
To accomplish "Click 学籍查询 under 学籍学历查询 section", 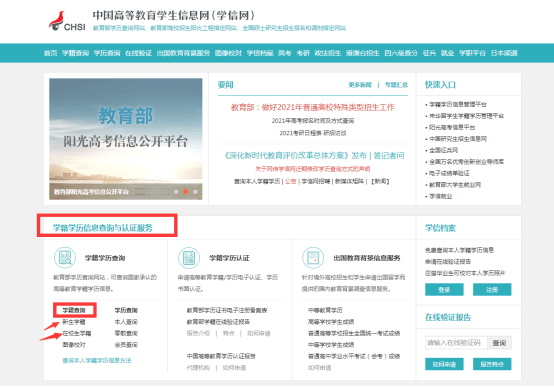I will 74,310.
